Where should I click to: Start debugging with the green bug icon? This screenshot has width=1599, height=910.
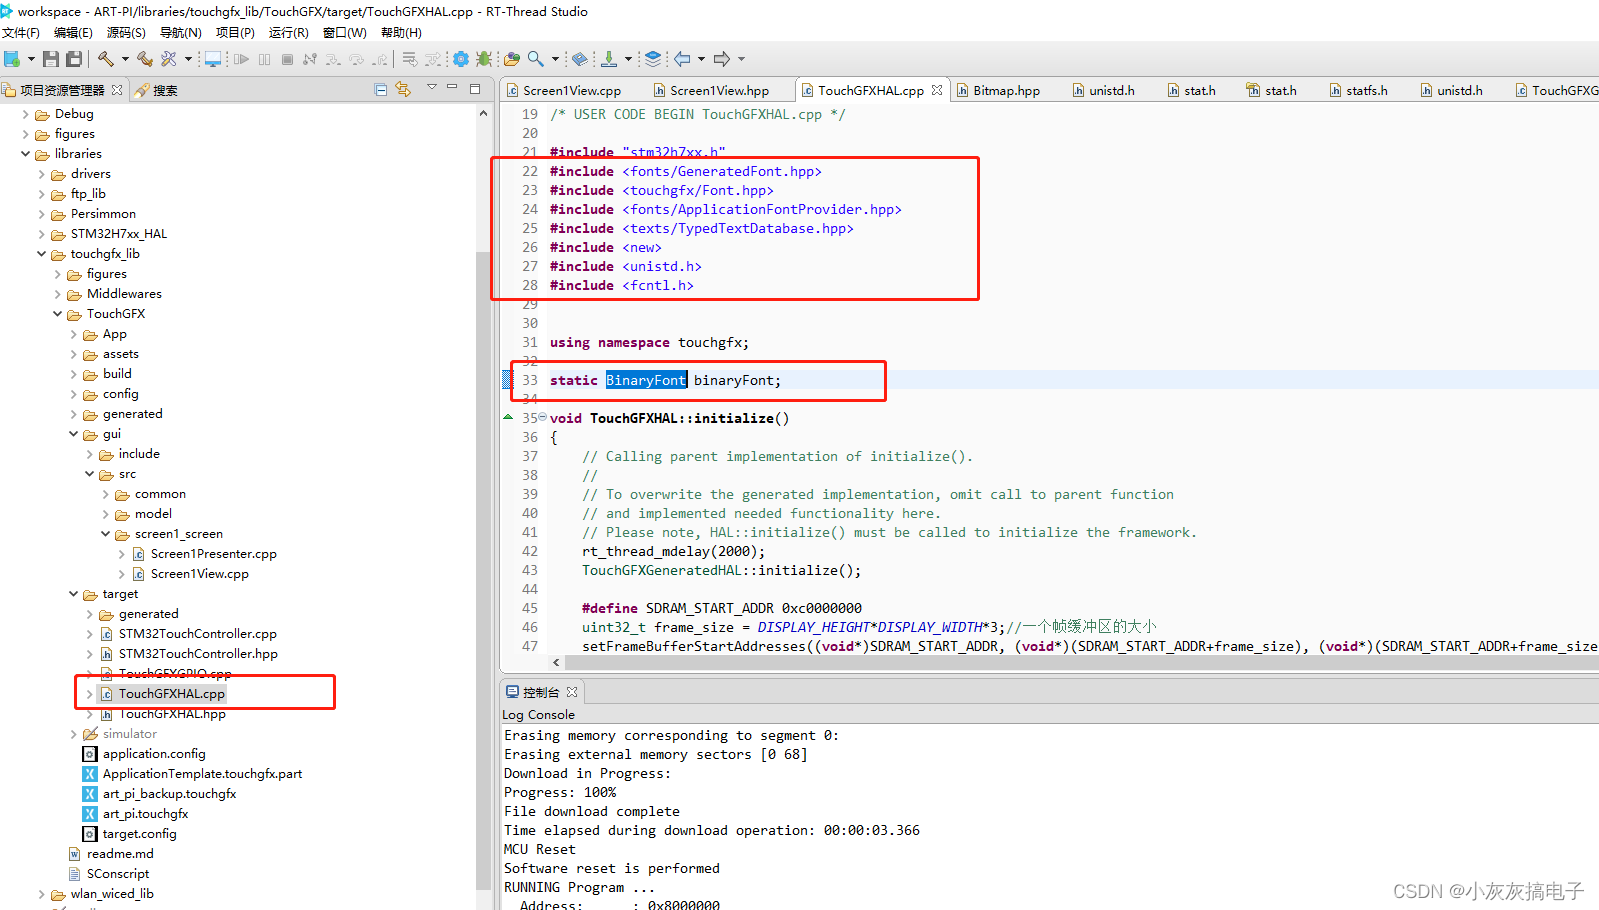click(484, 59)
